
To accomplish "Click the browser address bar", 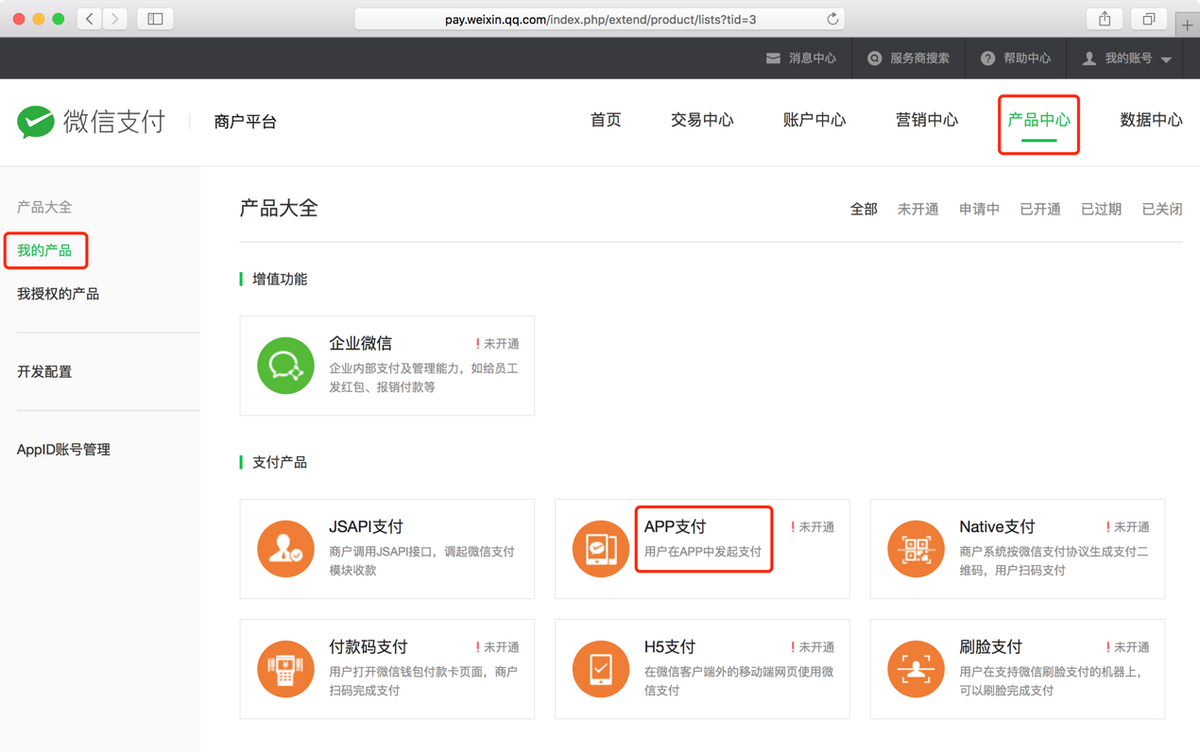I will 600,17.
